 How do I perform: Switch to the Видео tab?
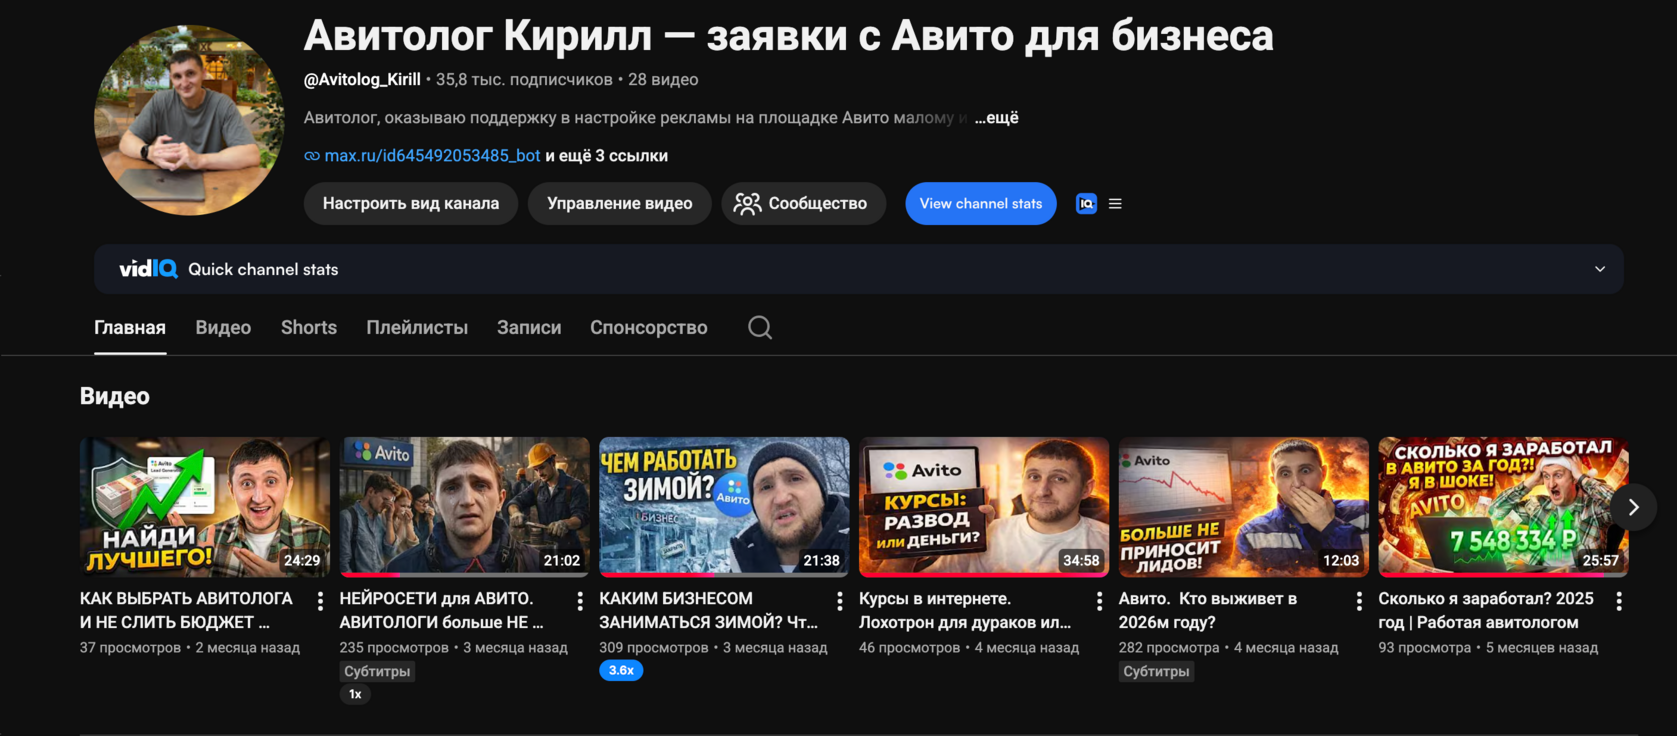coord(223,328)
